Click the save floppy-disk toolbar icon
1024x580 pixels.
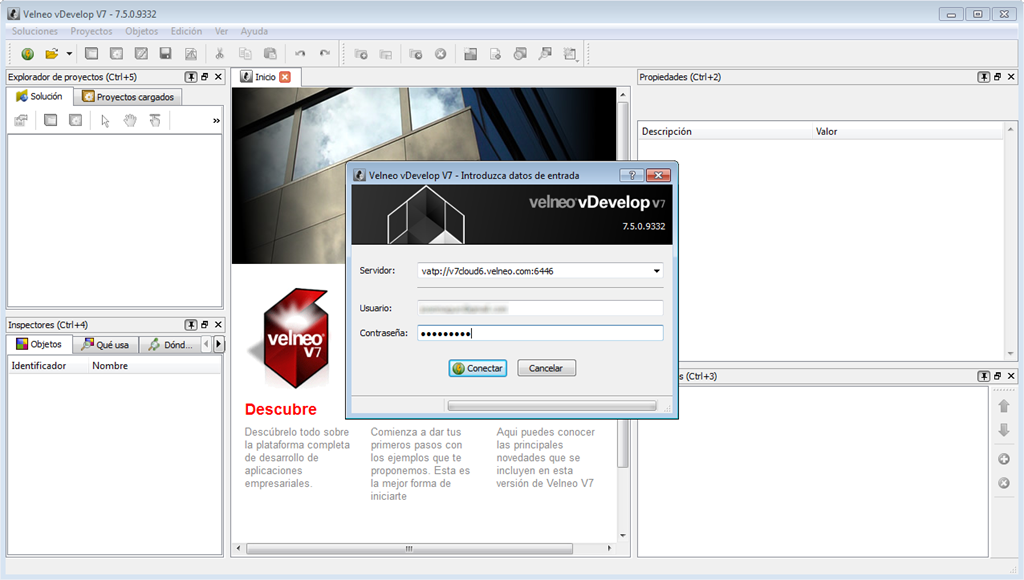(166, 54)
